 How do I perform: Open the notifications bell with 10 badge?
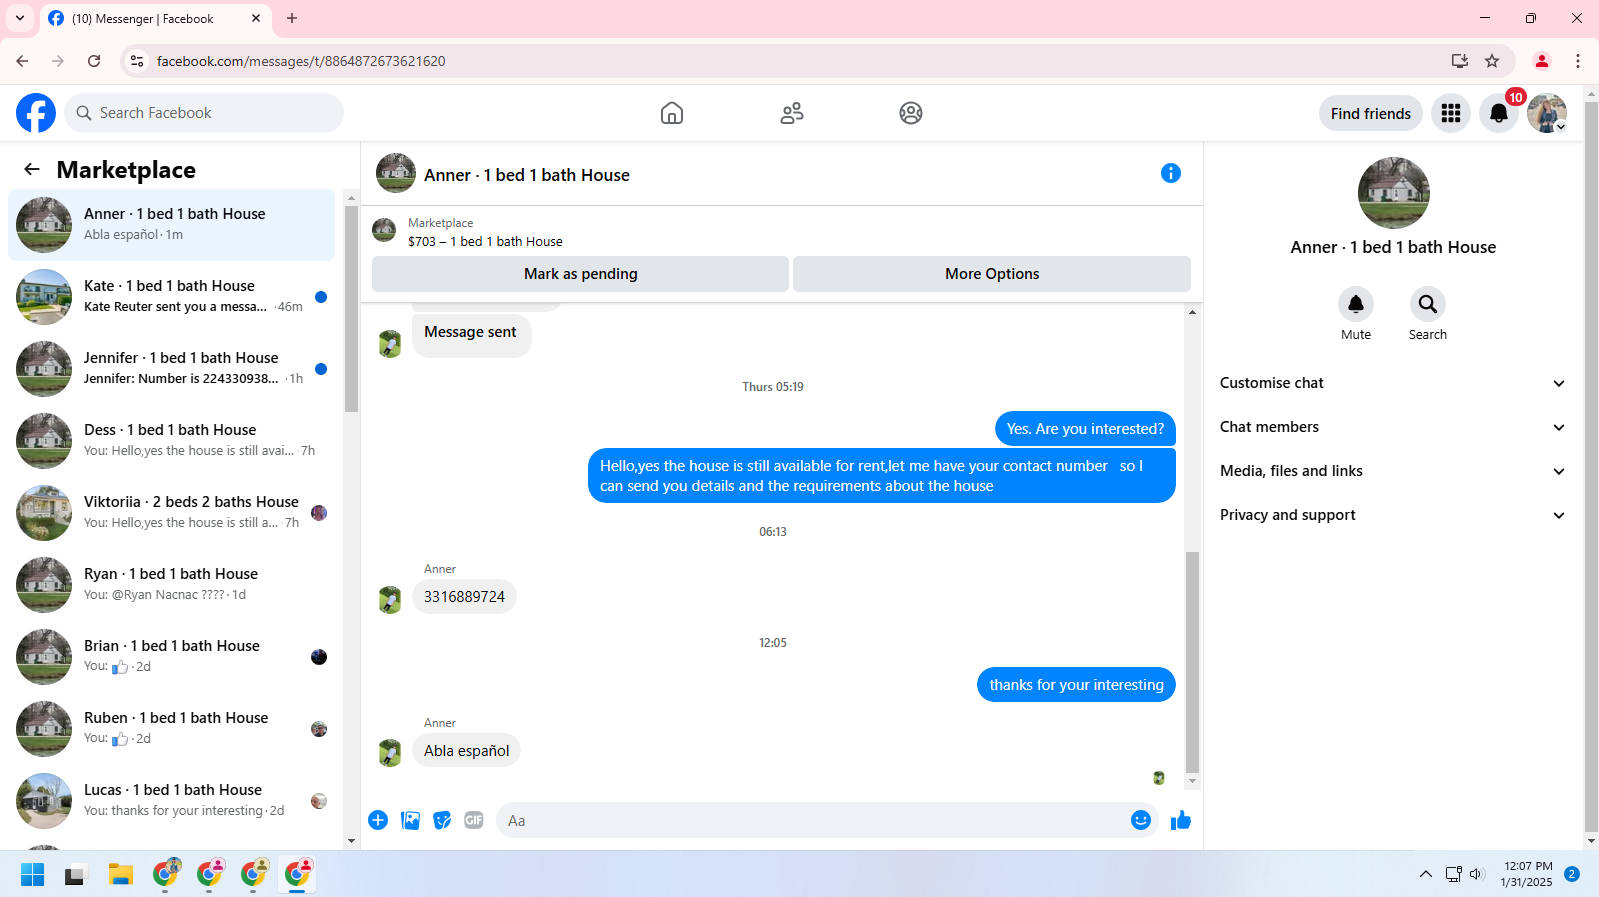pos(1499,113)
